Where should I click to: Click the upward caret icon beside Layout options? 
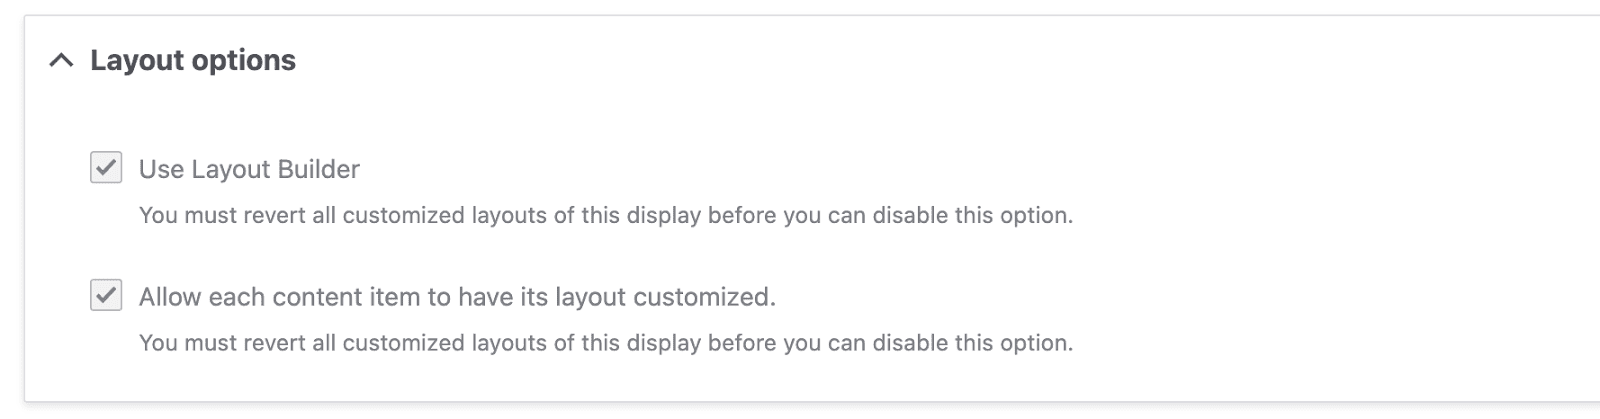[61, 61]
